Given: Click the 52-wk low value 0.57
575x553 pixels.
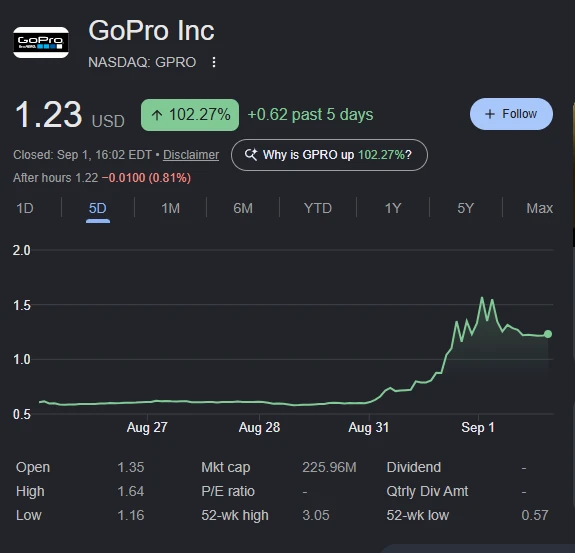Looking at the screenshot, I should (x=535, y=515).
